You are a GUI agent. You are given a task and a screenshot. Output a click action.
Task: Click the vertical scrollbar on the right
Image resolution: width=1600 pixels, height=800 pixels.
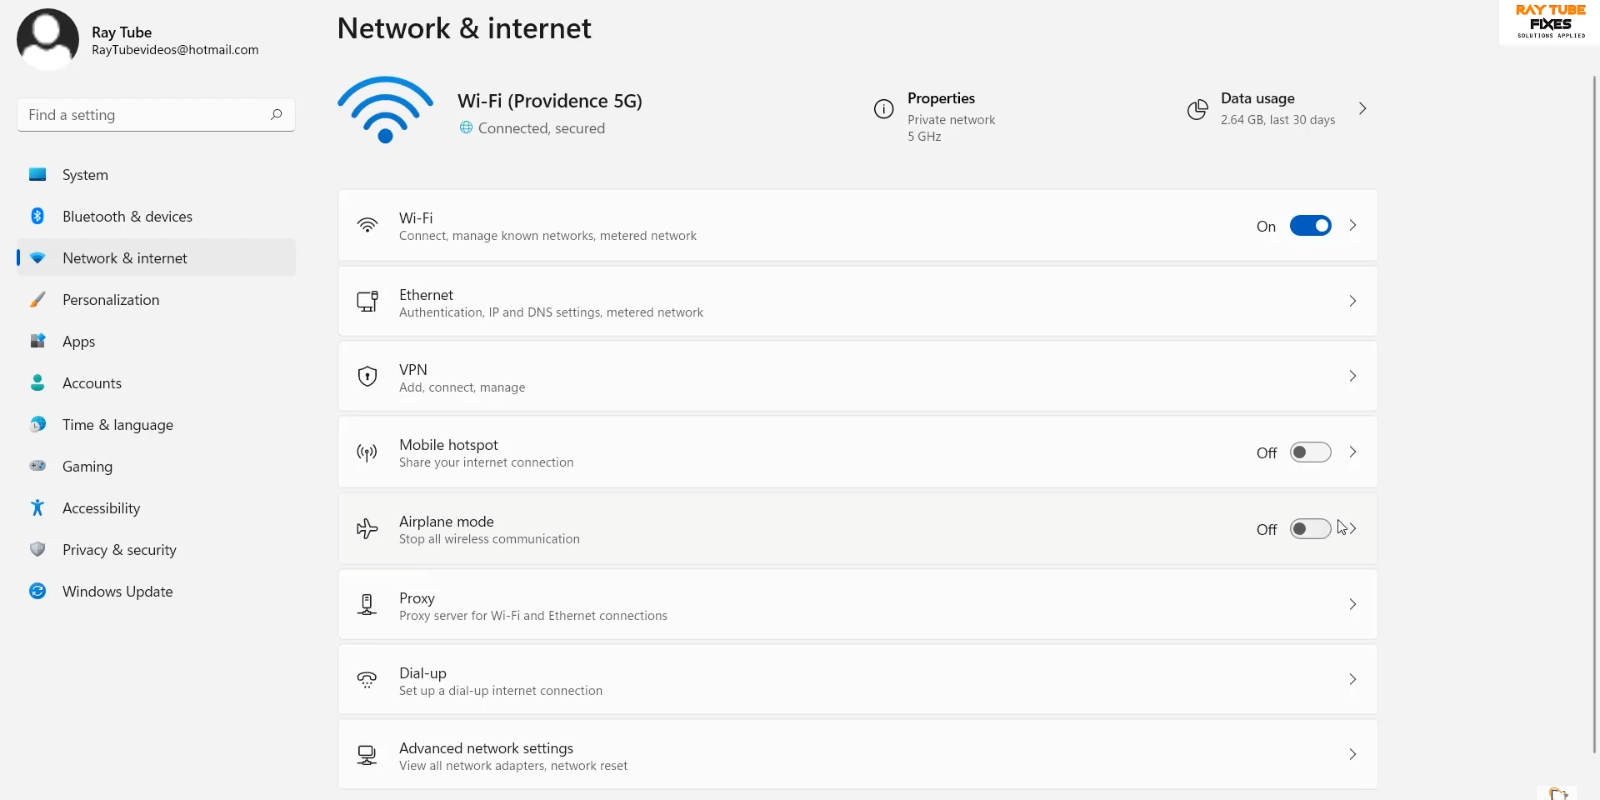coord(1594,400)
